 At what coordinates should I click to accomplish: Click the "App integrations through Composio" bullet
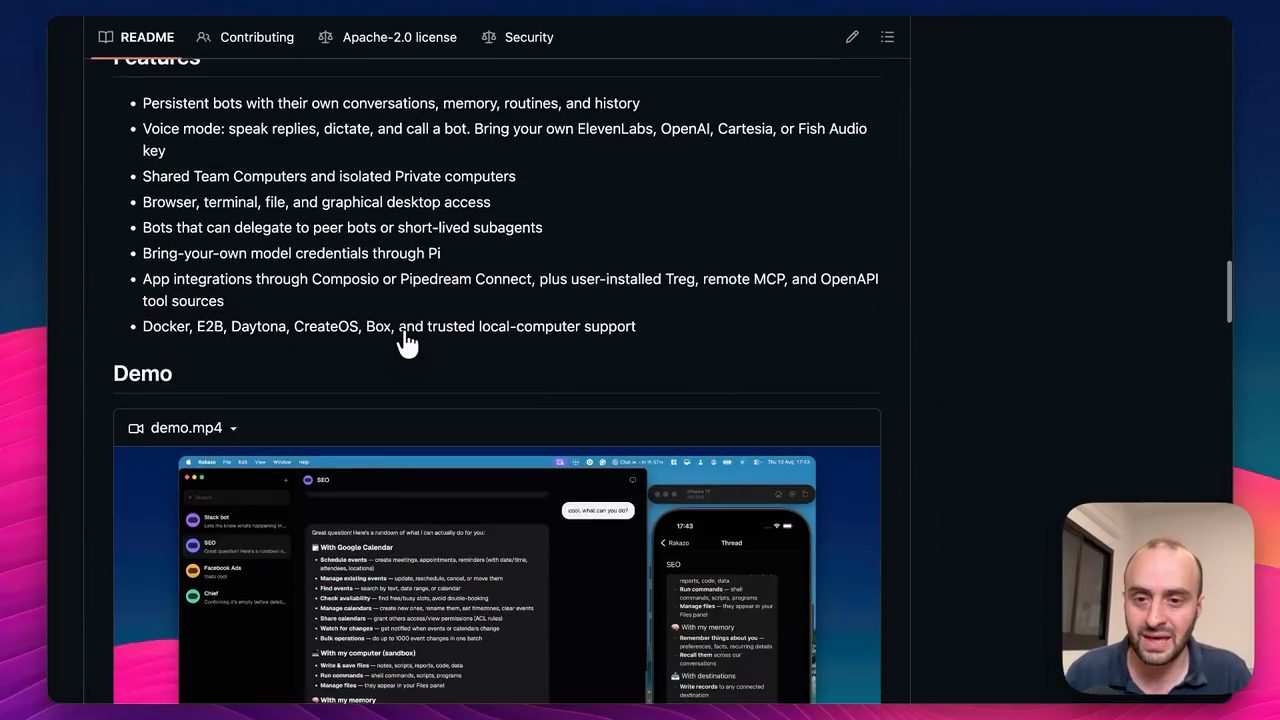tap(511, 290)
